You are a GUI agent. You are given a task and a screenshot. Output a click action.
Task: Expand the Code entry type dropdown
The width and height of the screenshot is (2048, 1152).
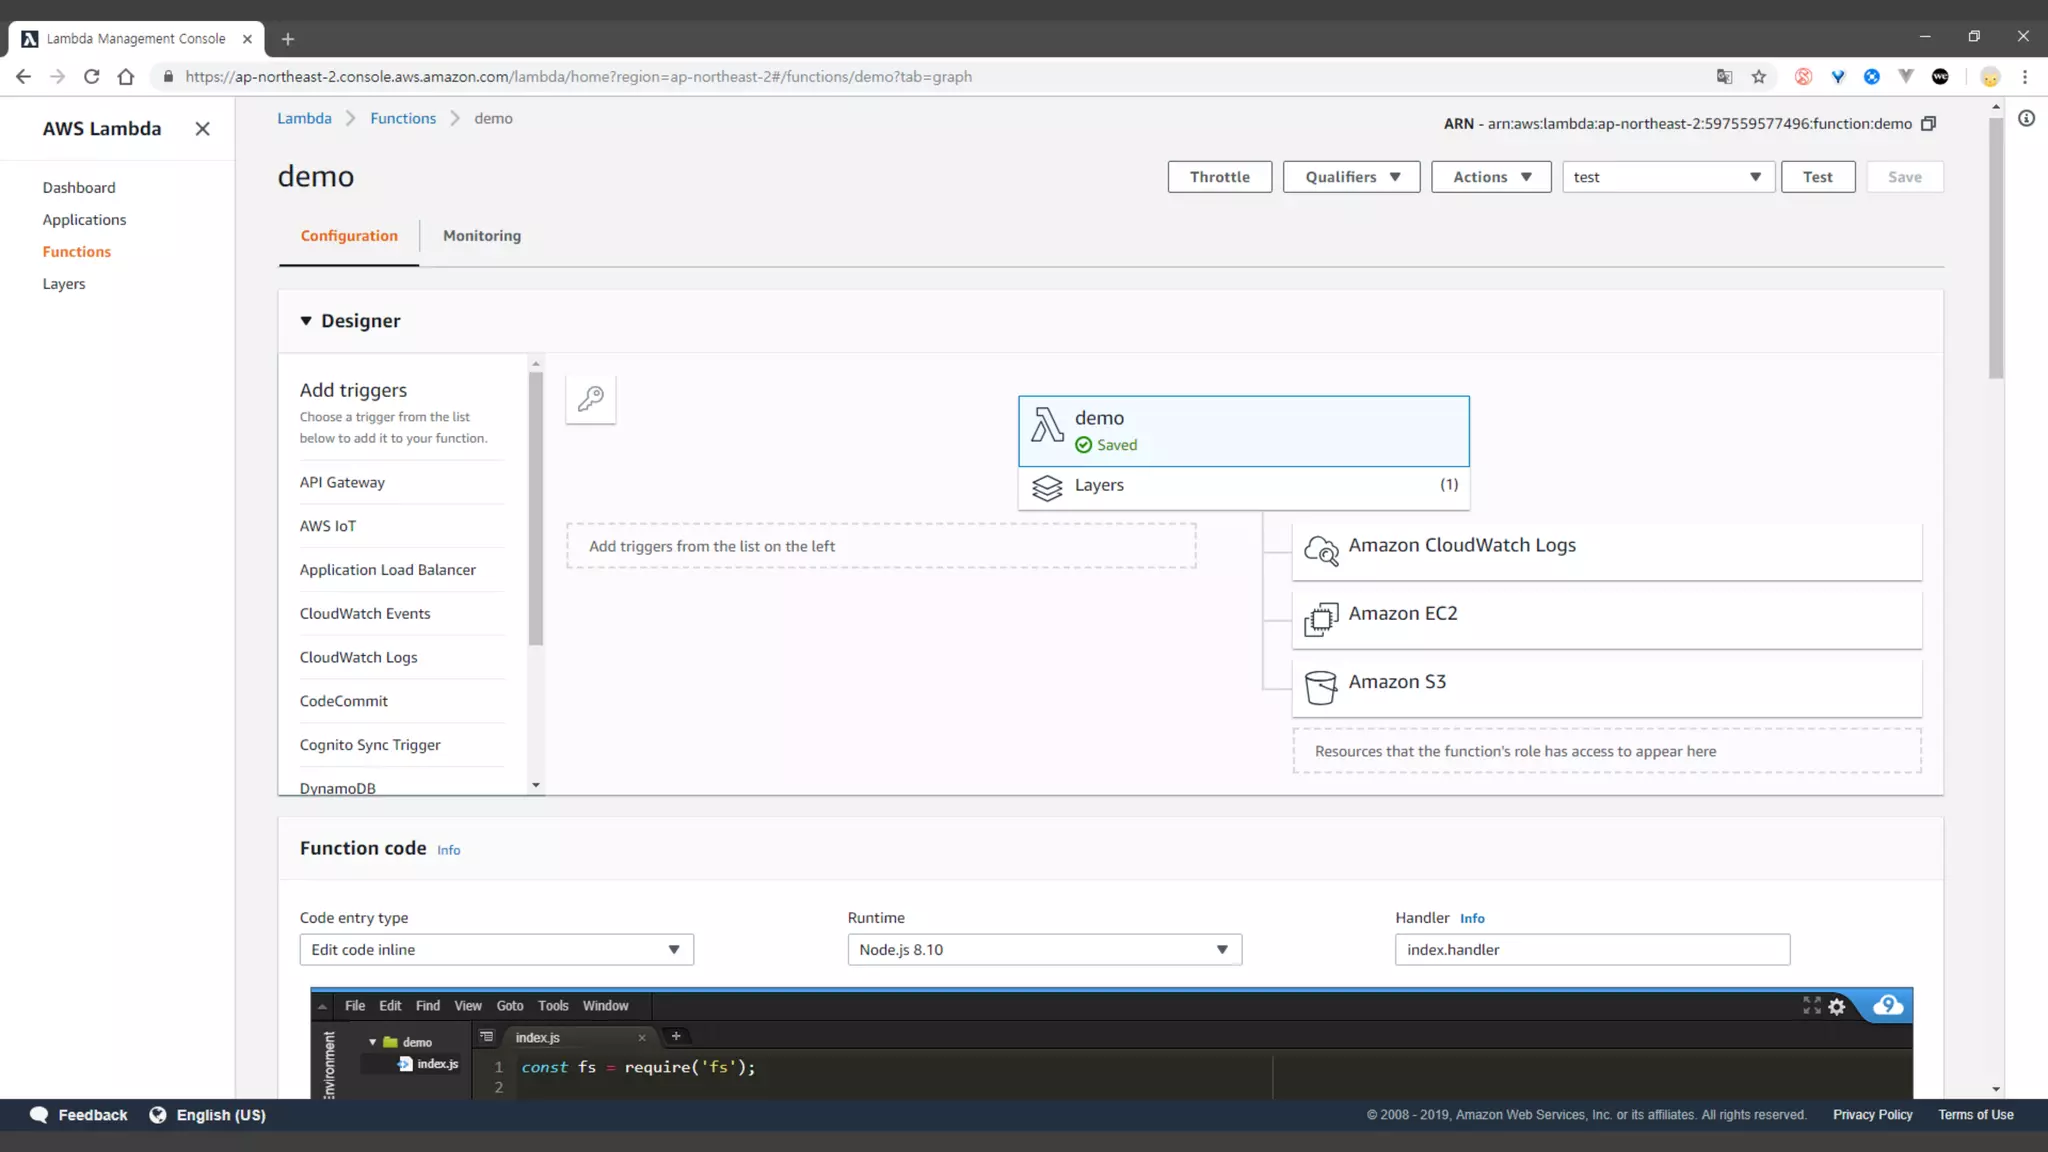click(x=496, y=950)
